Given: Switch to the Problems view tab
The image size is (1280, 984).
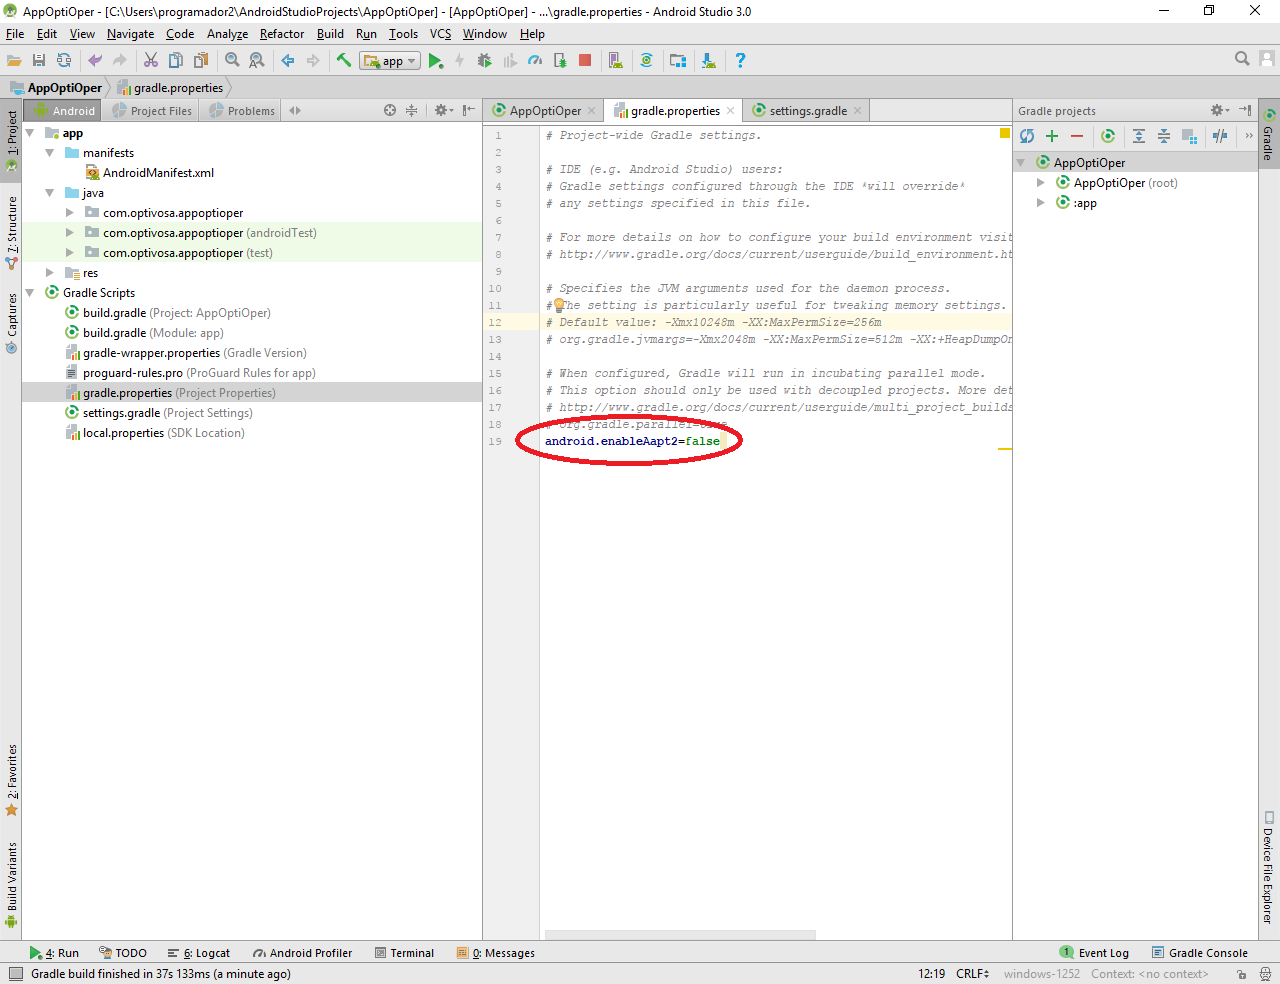Looking at the screenshot, I should coord(241,111).
